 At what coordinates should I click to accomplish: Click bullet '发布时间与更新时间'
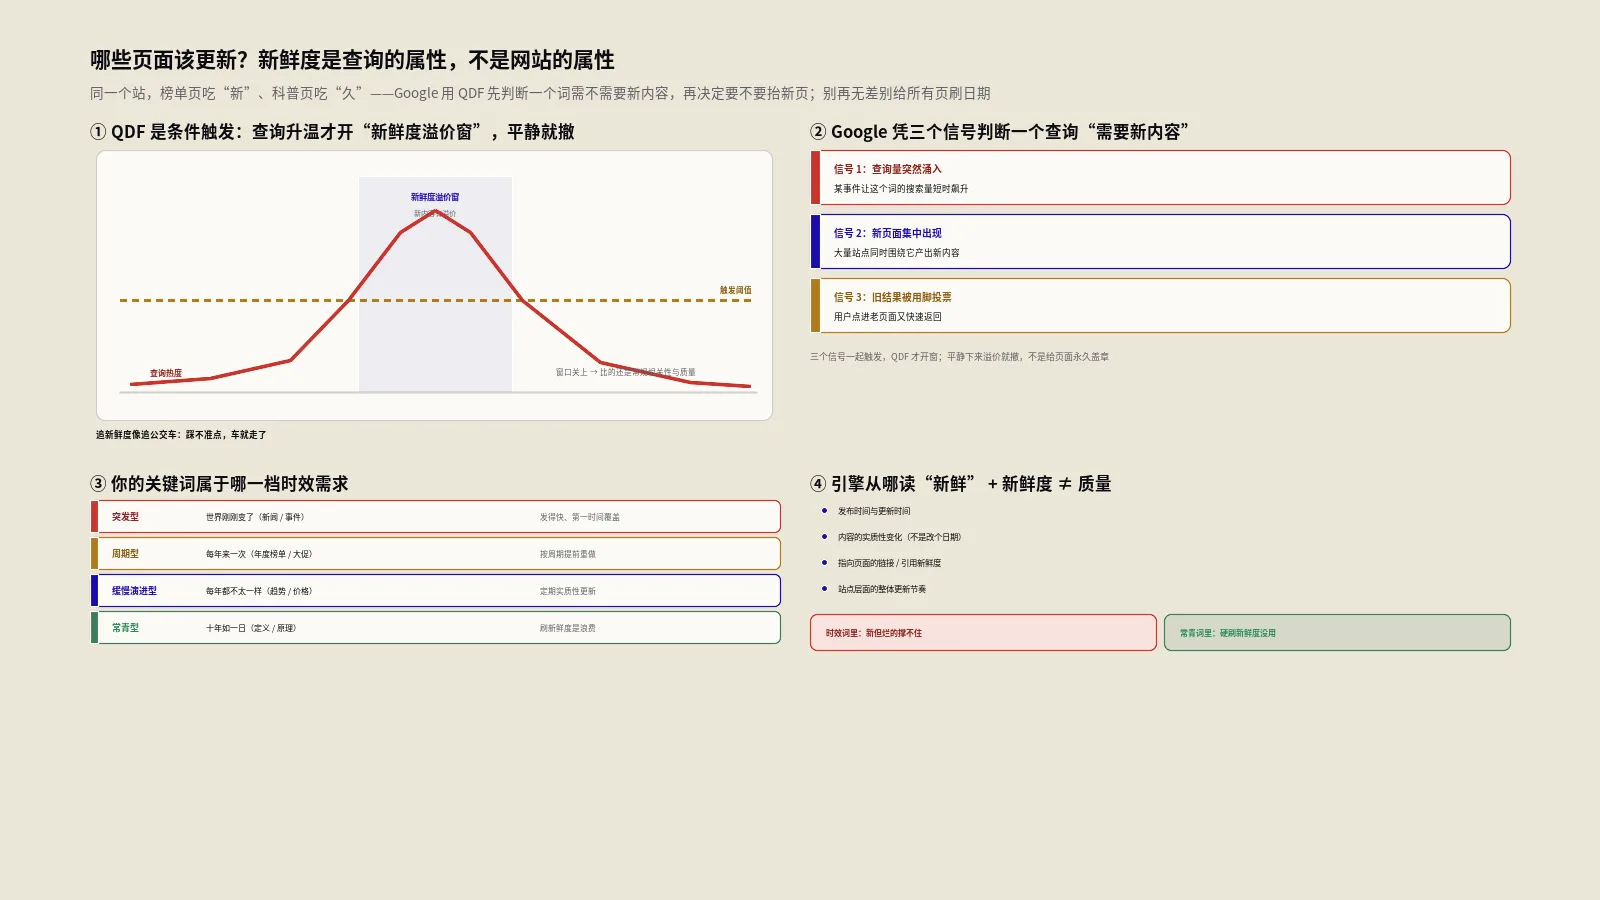point(874,511)
